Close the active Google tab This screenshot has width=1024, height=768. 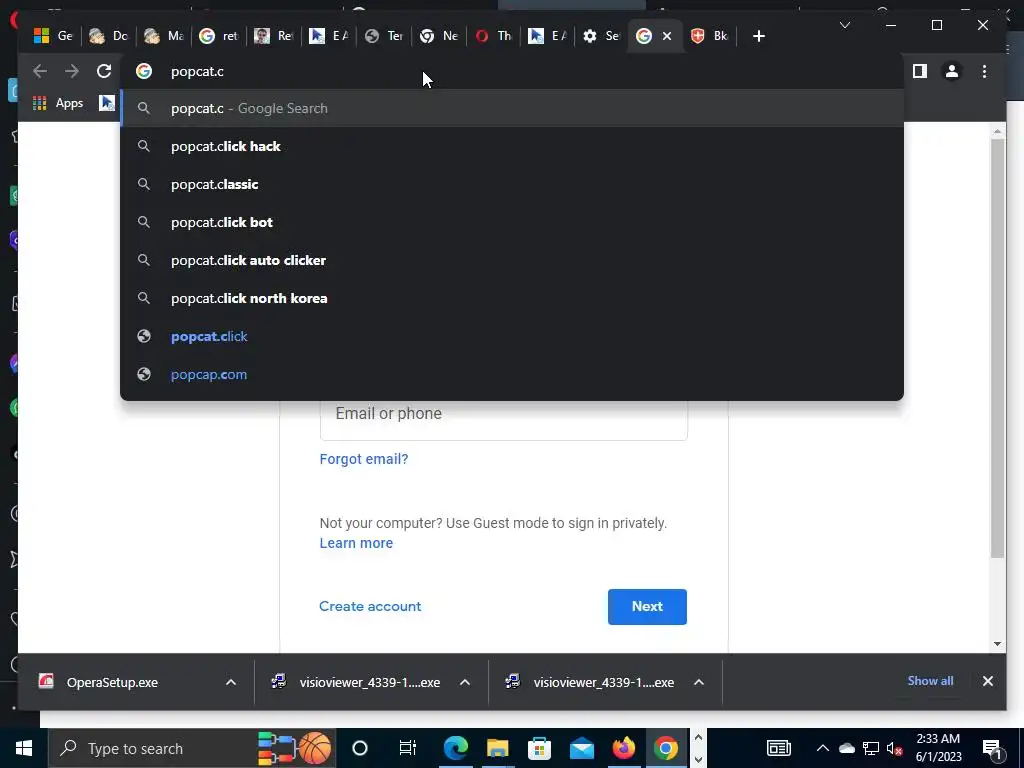(x=667, y=36)
